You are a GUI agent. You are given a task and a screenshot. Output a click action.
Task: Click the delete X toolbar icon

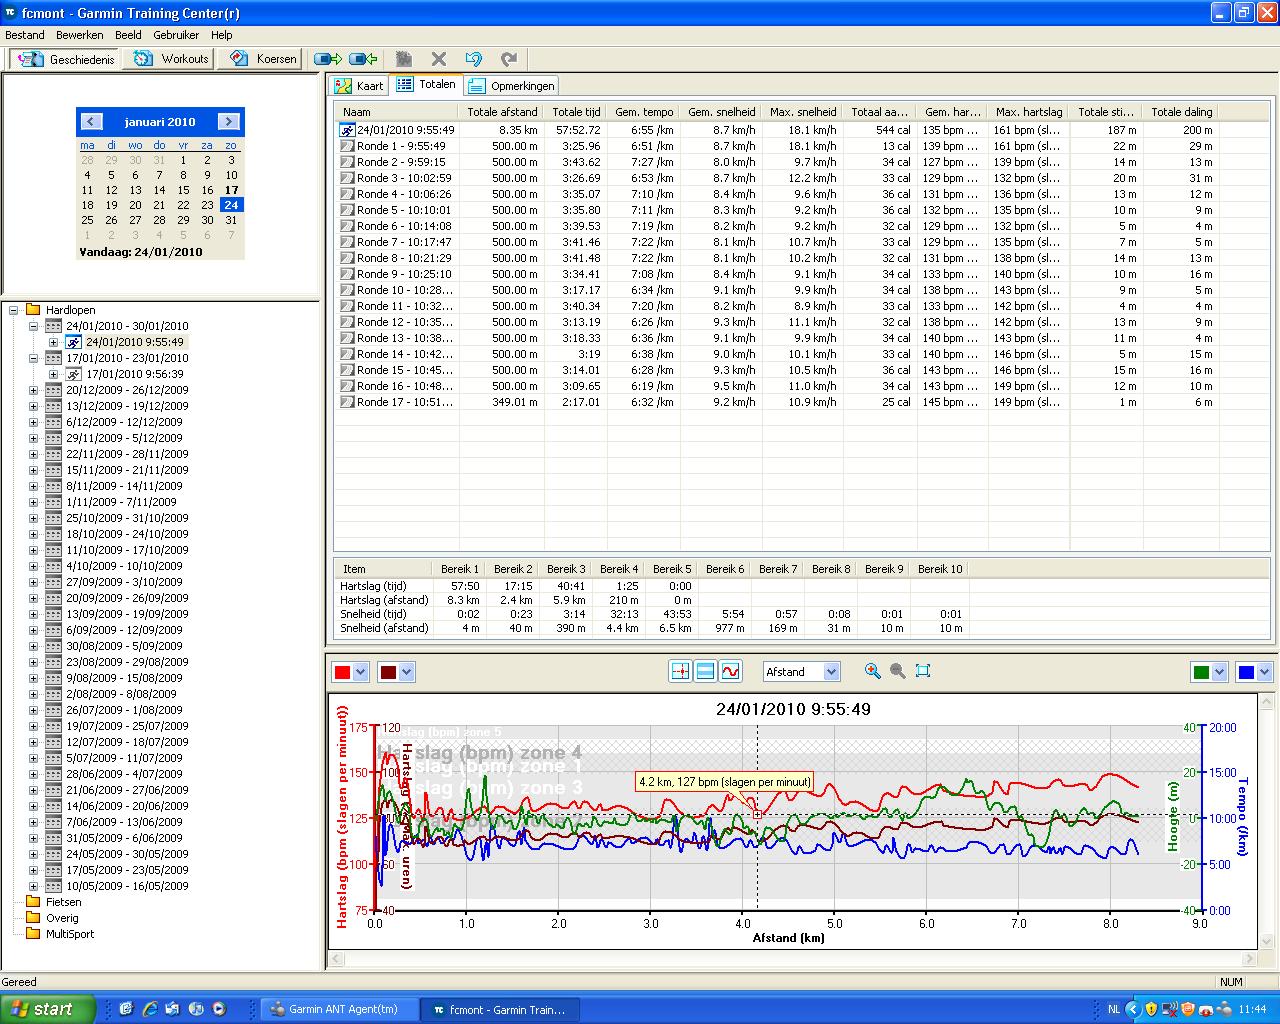click(438, 59)
